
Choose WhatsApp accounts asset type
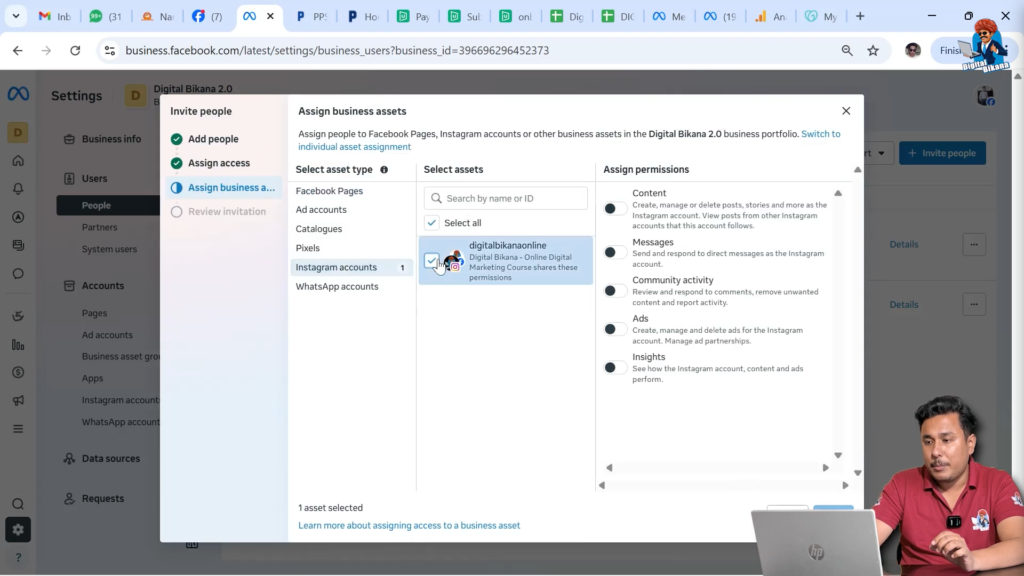coord(337,287)
